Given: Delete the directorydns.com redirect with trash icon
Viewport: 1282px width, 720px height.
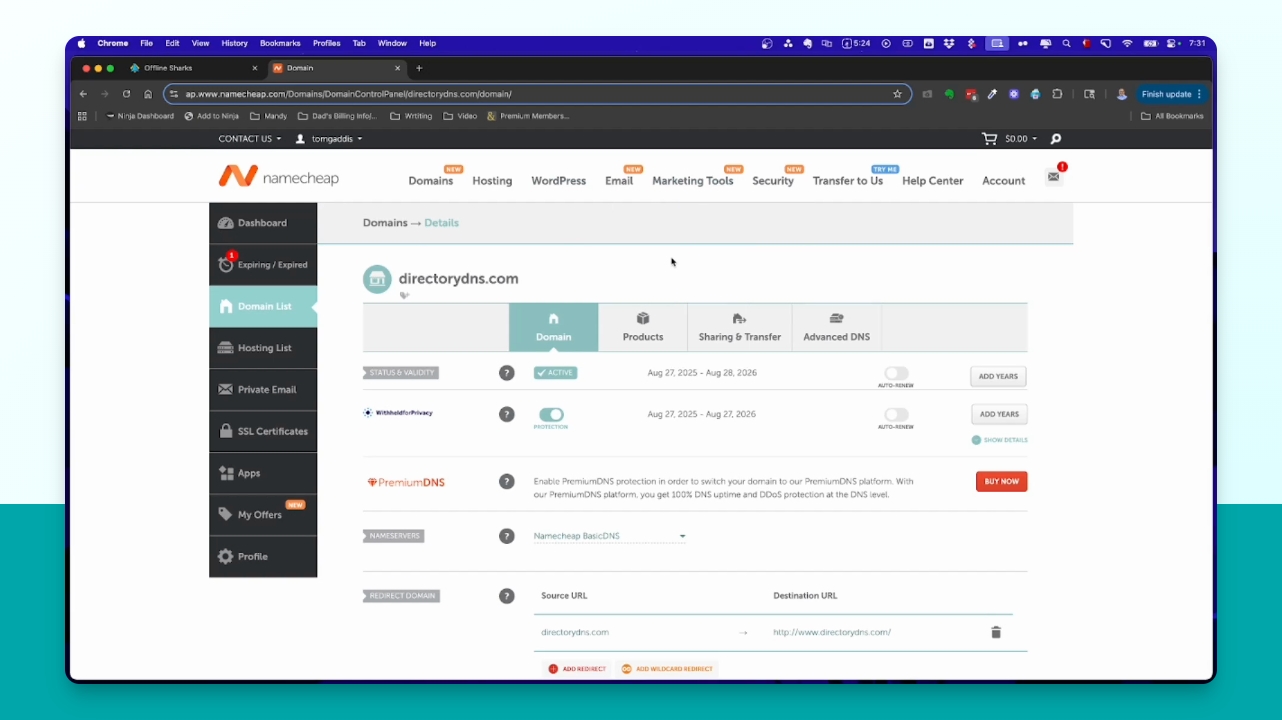Looking at the screenshot, I should pos(996,632).
